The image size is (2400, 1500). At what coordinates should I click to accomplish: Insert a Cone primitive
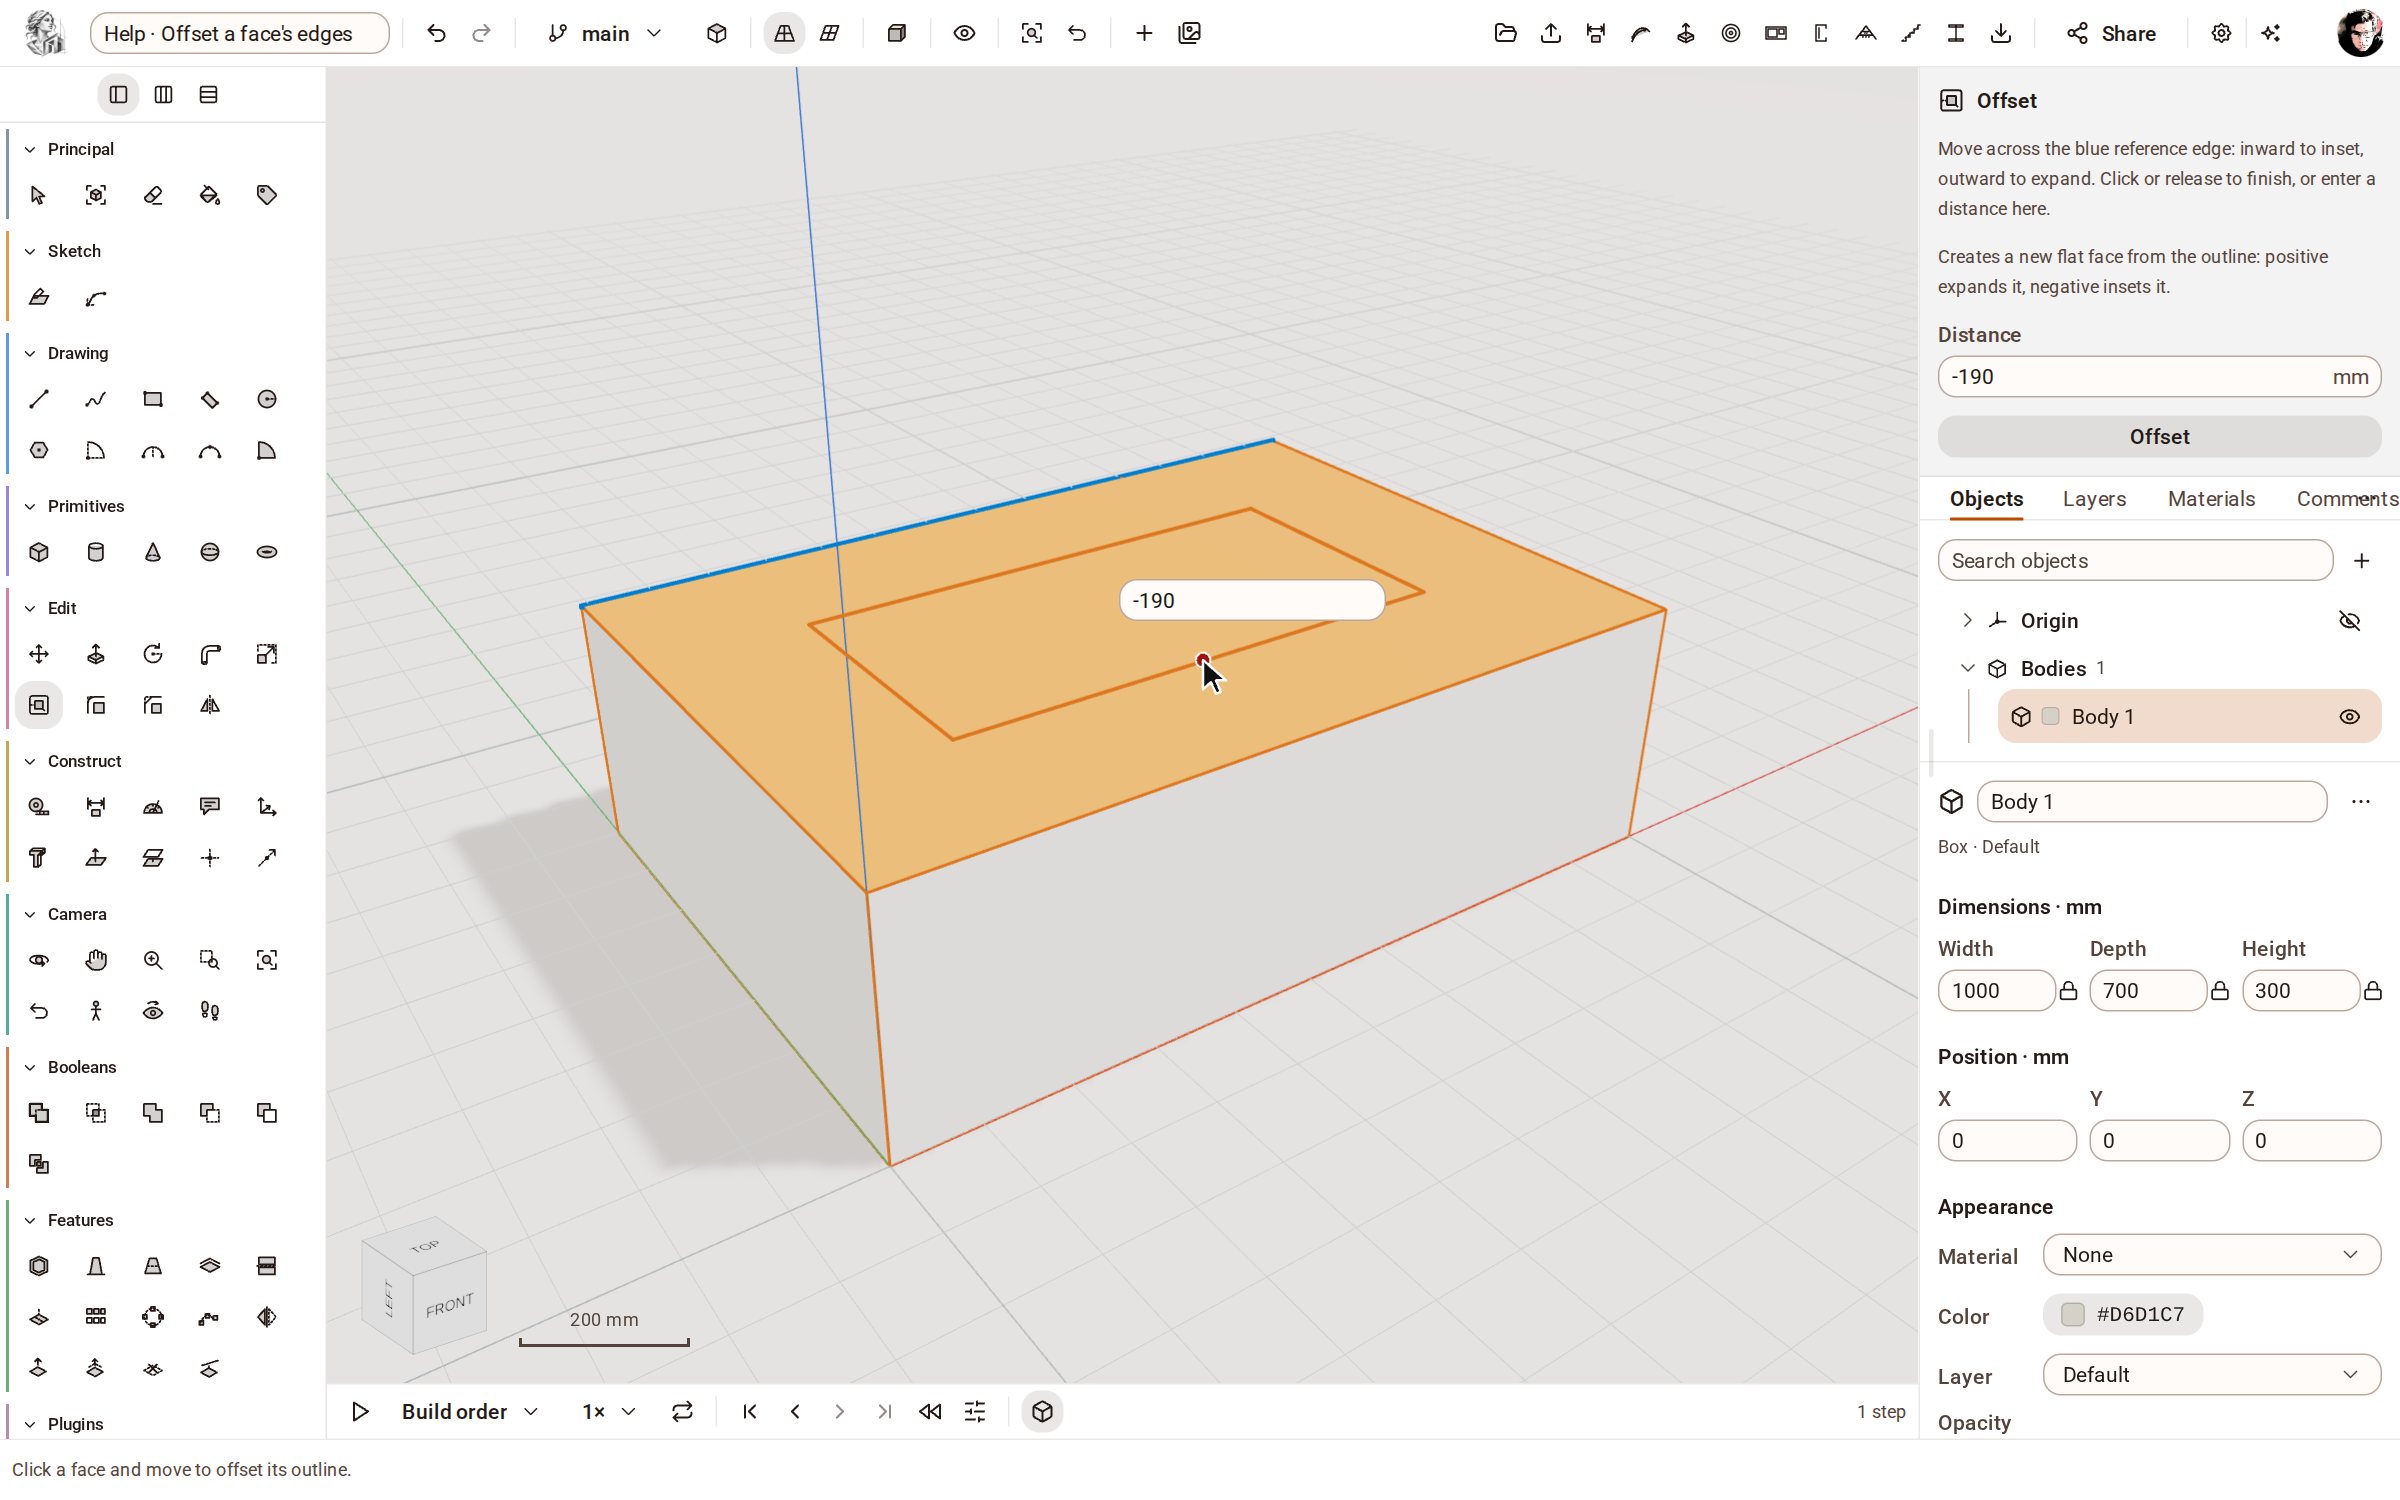point(153,552)
